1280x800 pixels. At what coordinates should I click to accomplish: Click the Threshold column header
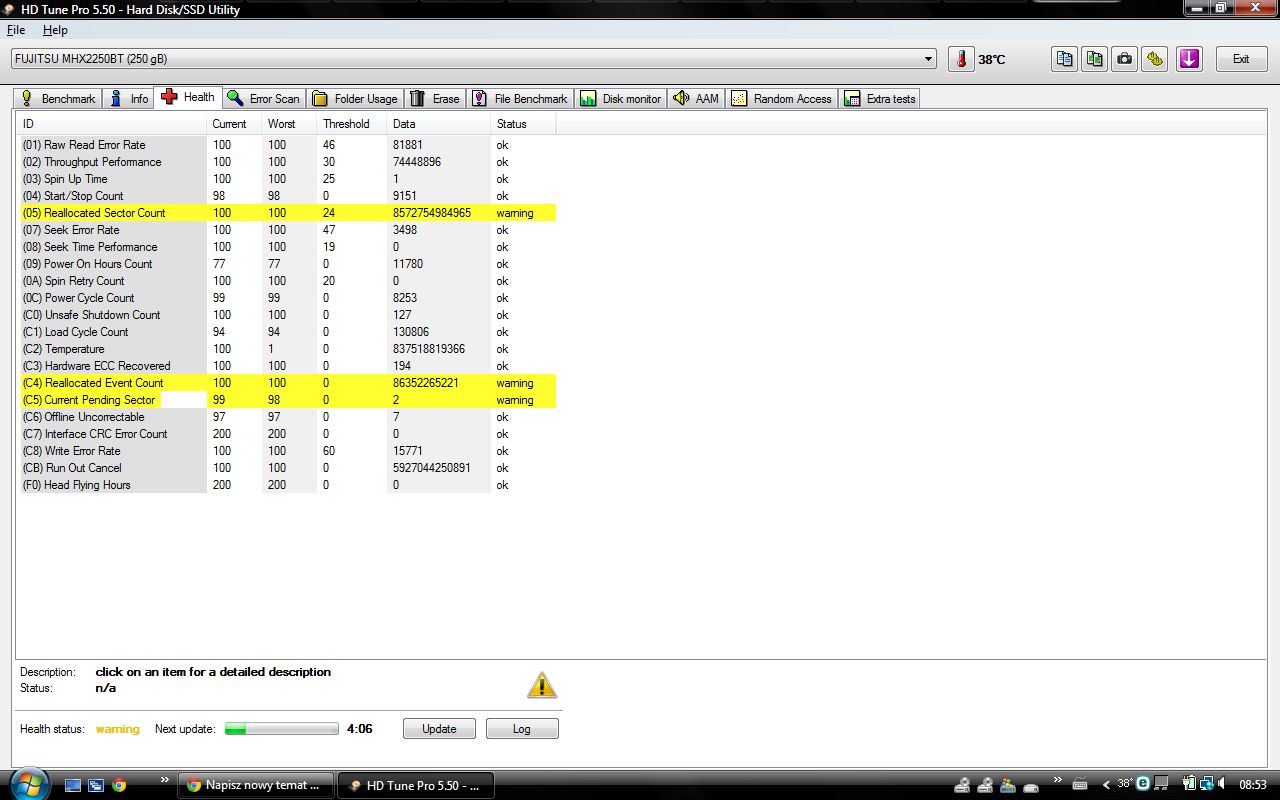click(x=351, y=124)
